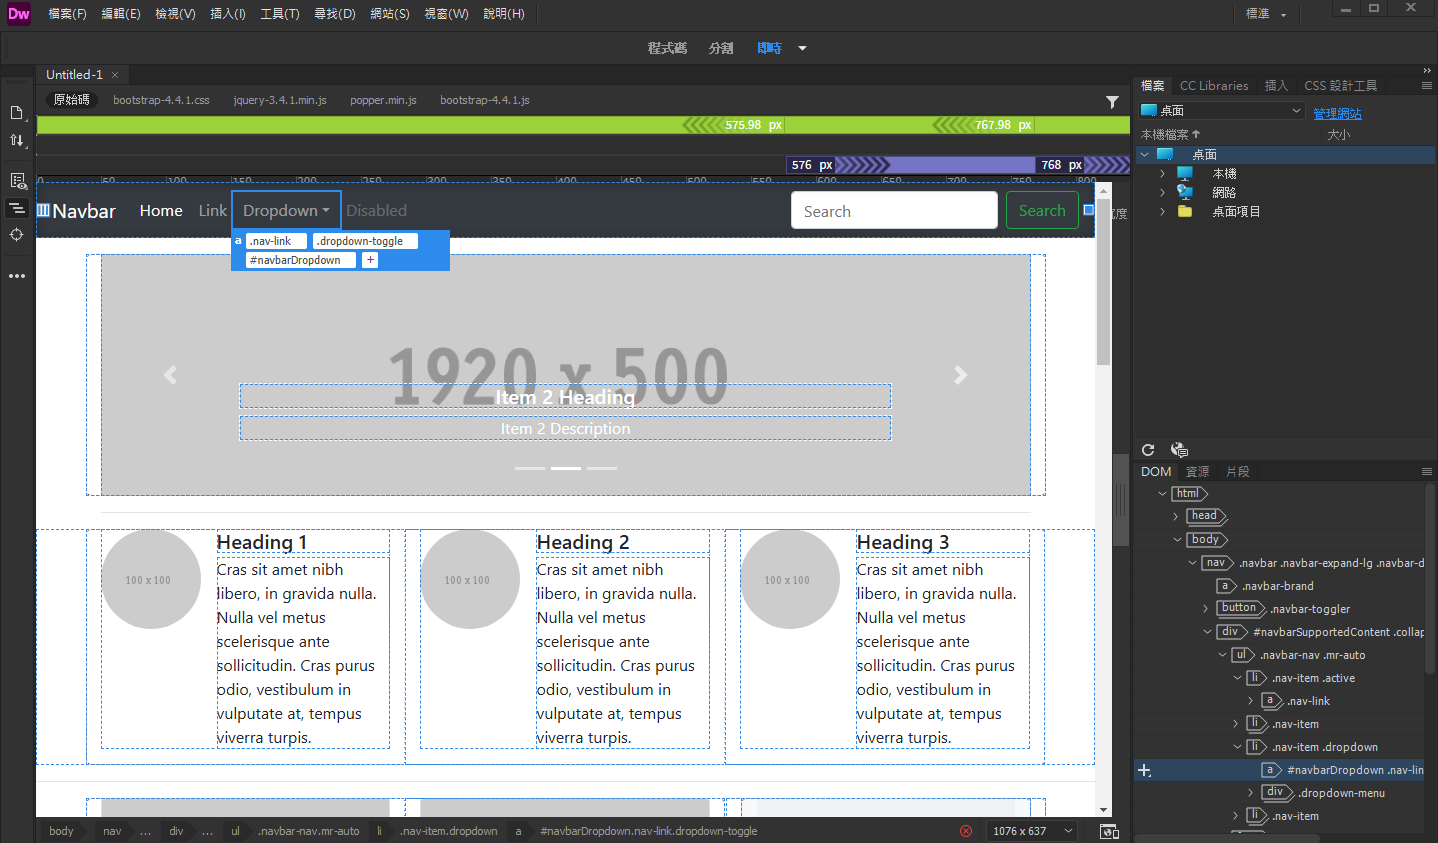This screenshot has height=843, width=1438.
Task: Switch to Code view
Action: tap(667, 48)
